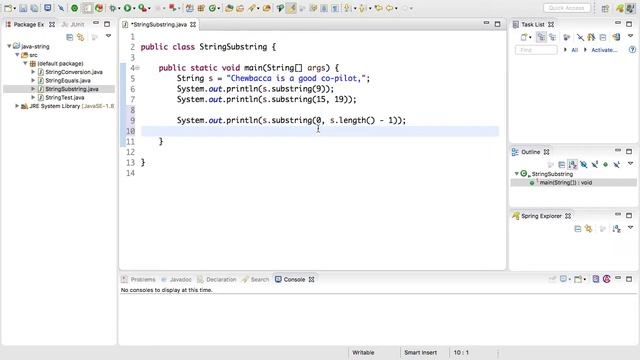Image resolution: width=640 pixels, height=360 pixels.
Task: Click Collapse All in Outline view
Action: [561, 164]
